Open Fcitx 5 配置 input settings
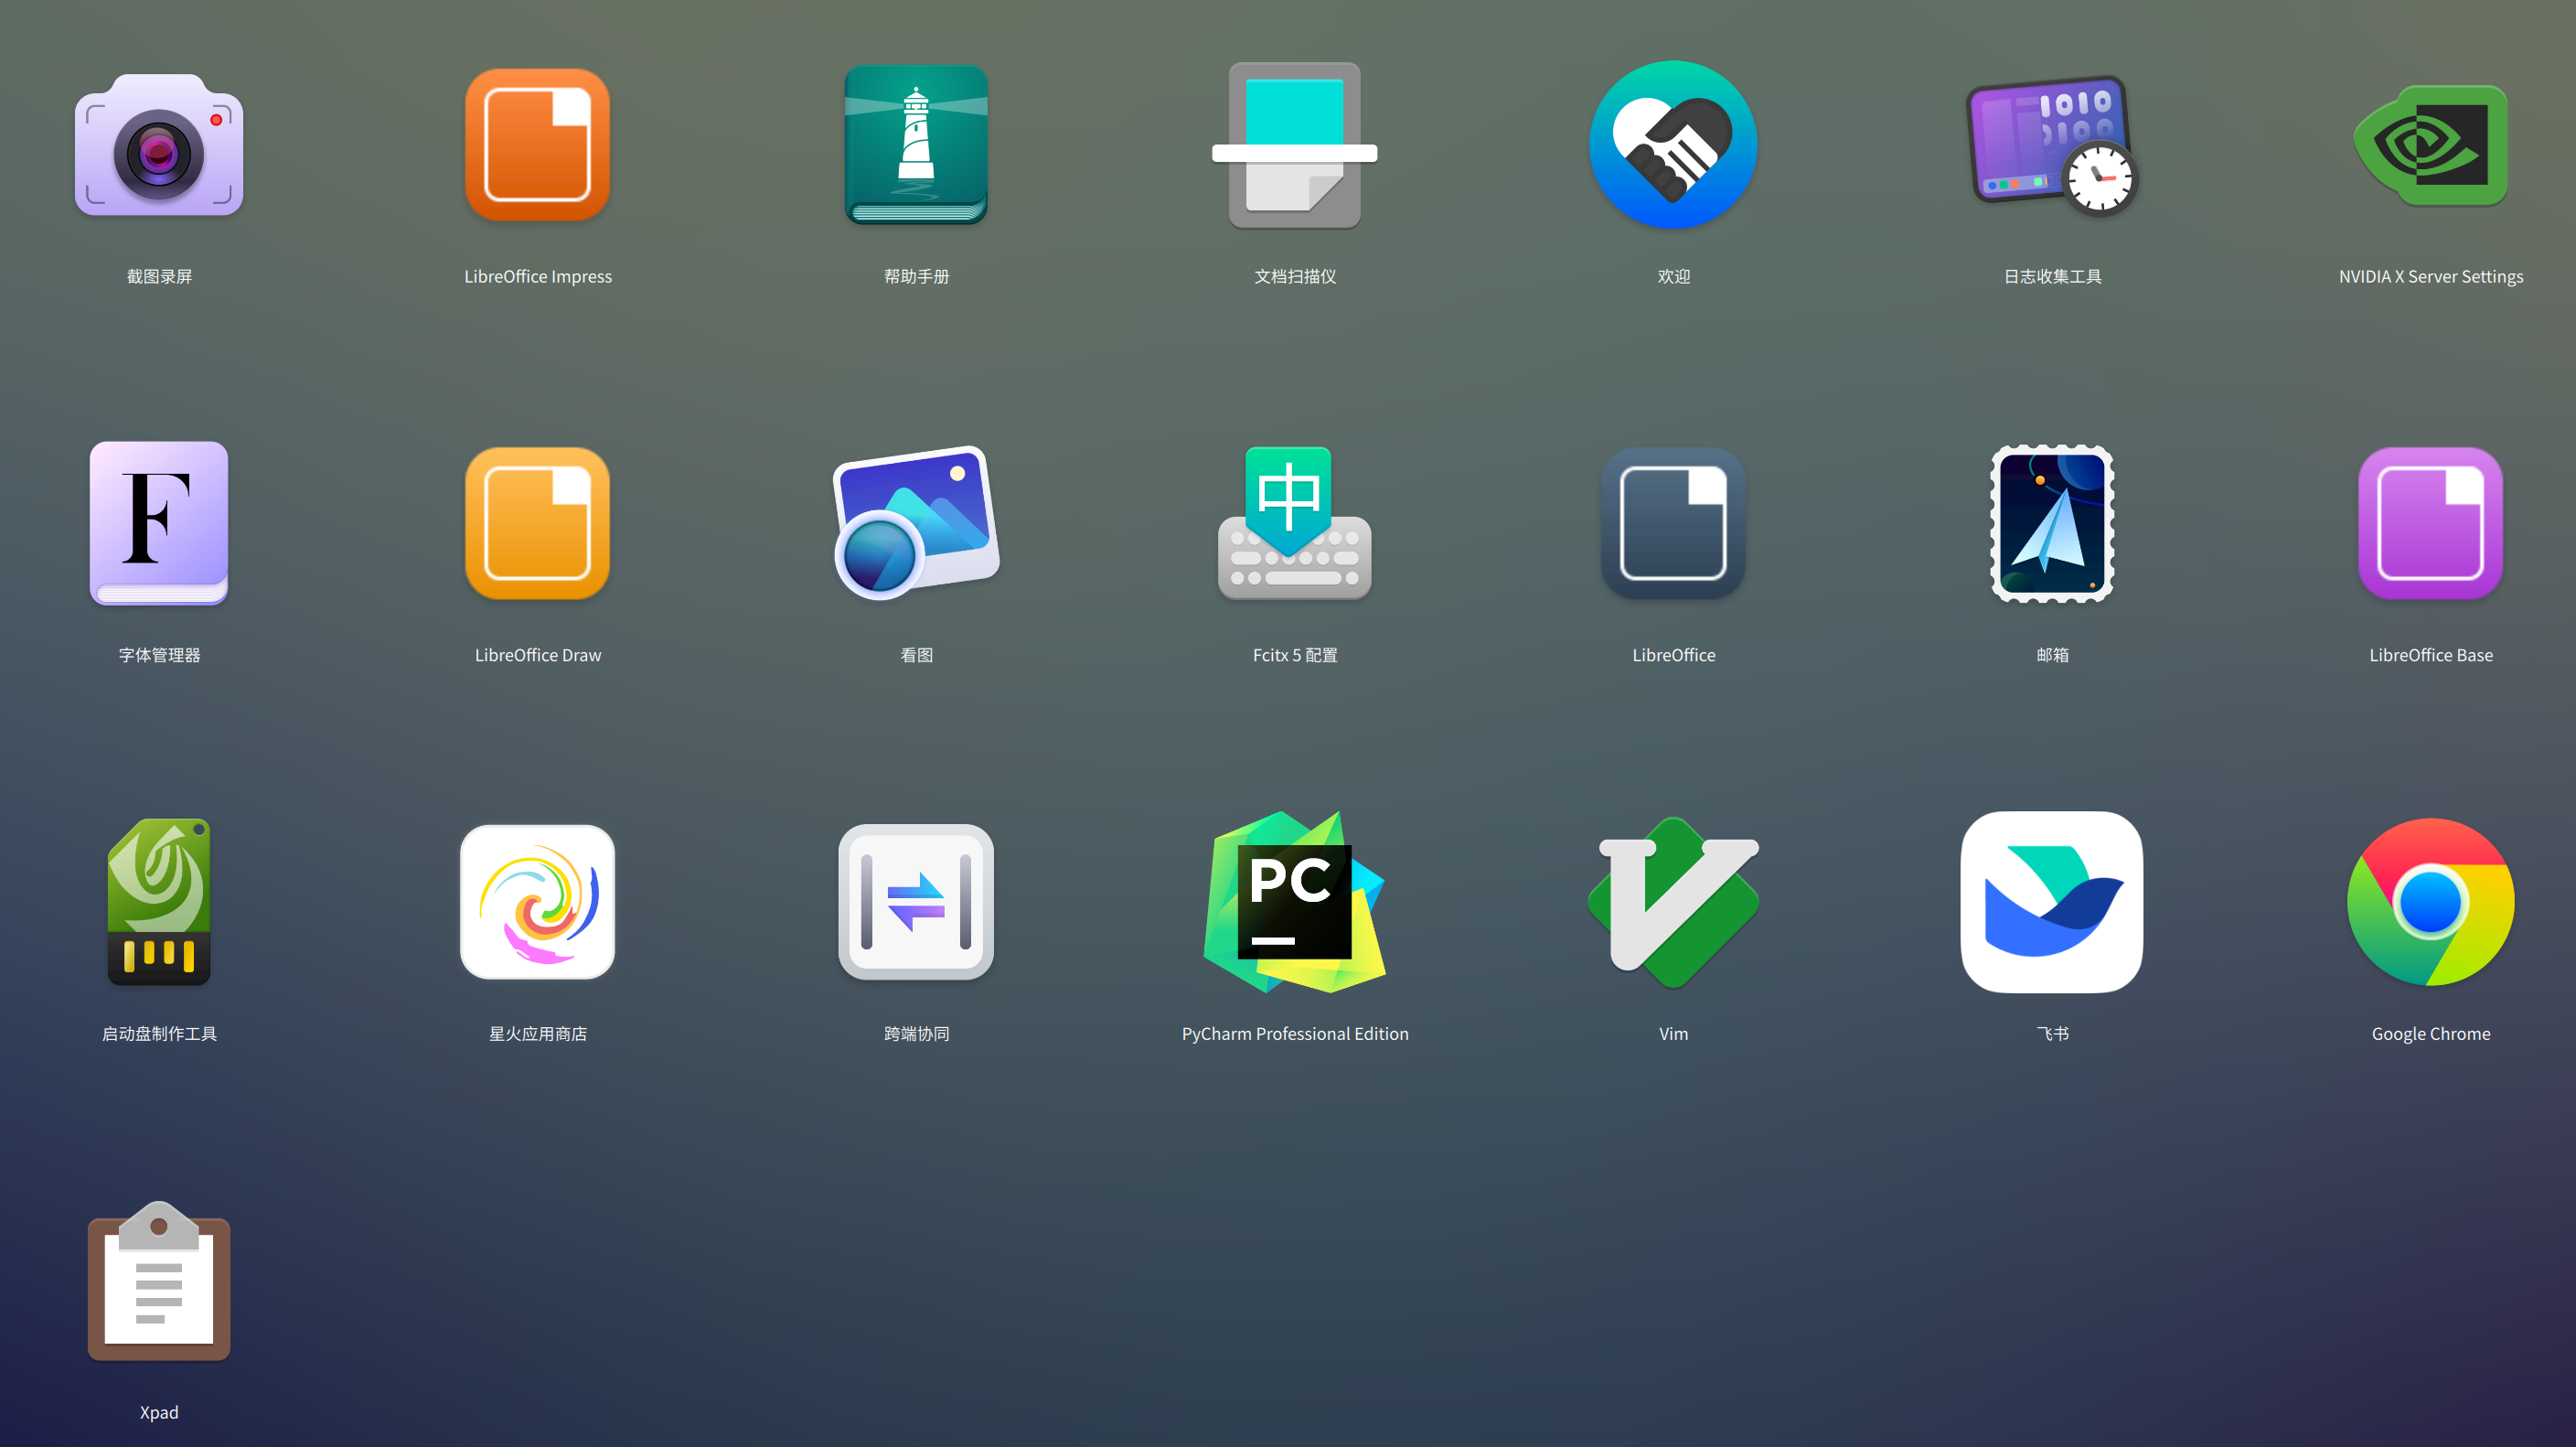2576x1447 pixels. 1295,524
